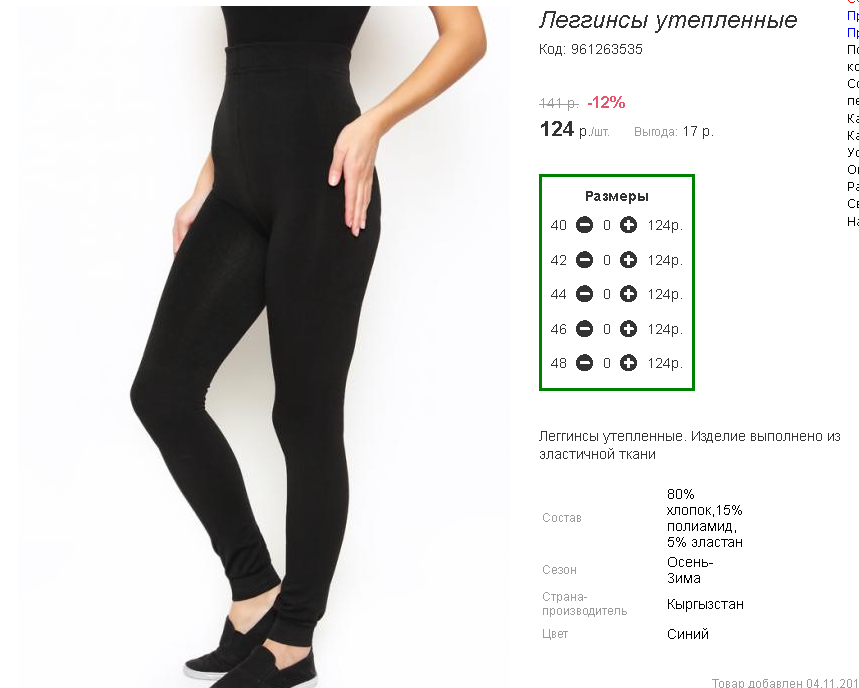
Task: Click minus icon for size 42
Action: pos(585,260)
